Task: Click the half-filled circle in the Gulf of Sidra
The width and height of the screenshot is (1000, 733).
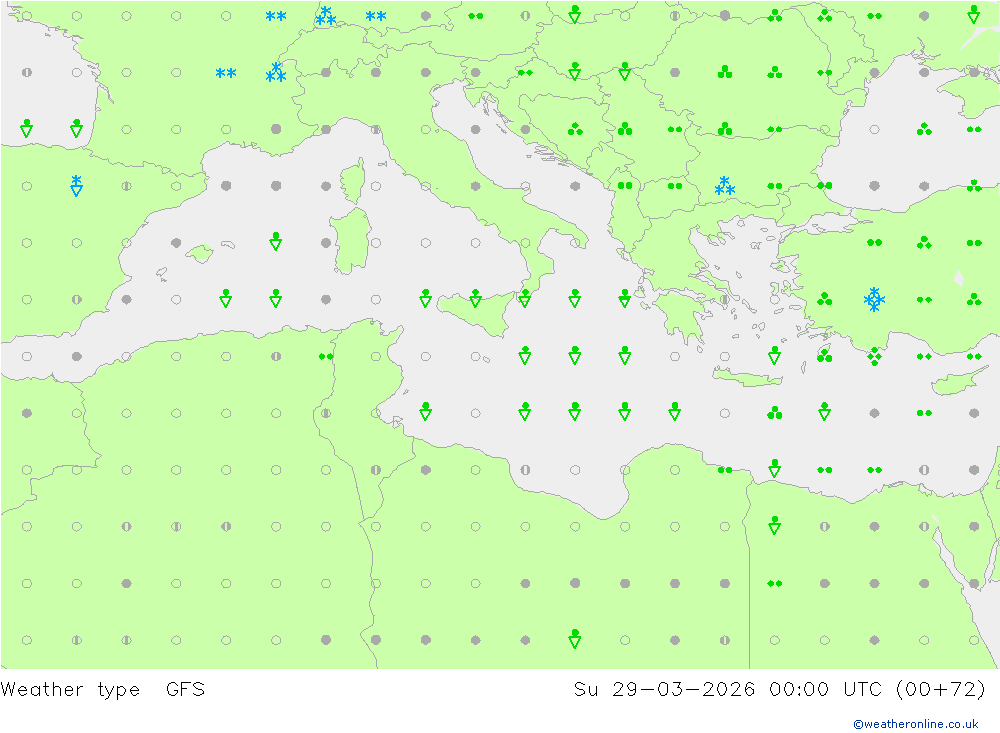Action: (x=525, y=470)
